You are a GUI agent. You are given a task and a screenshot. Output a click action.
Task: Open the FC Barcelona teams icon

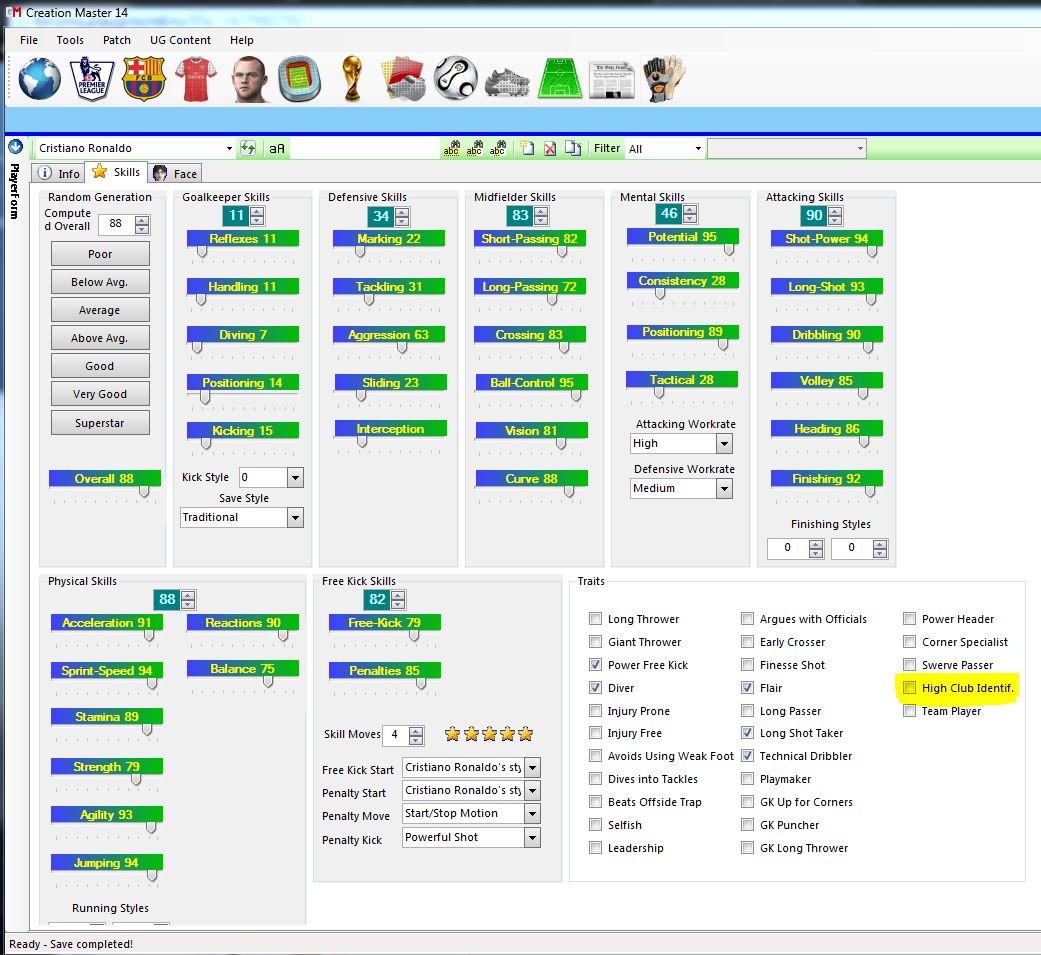[x=143, y=78]
